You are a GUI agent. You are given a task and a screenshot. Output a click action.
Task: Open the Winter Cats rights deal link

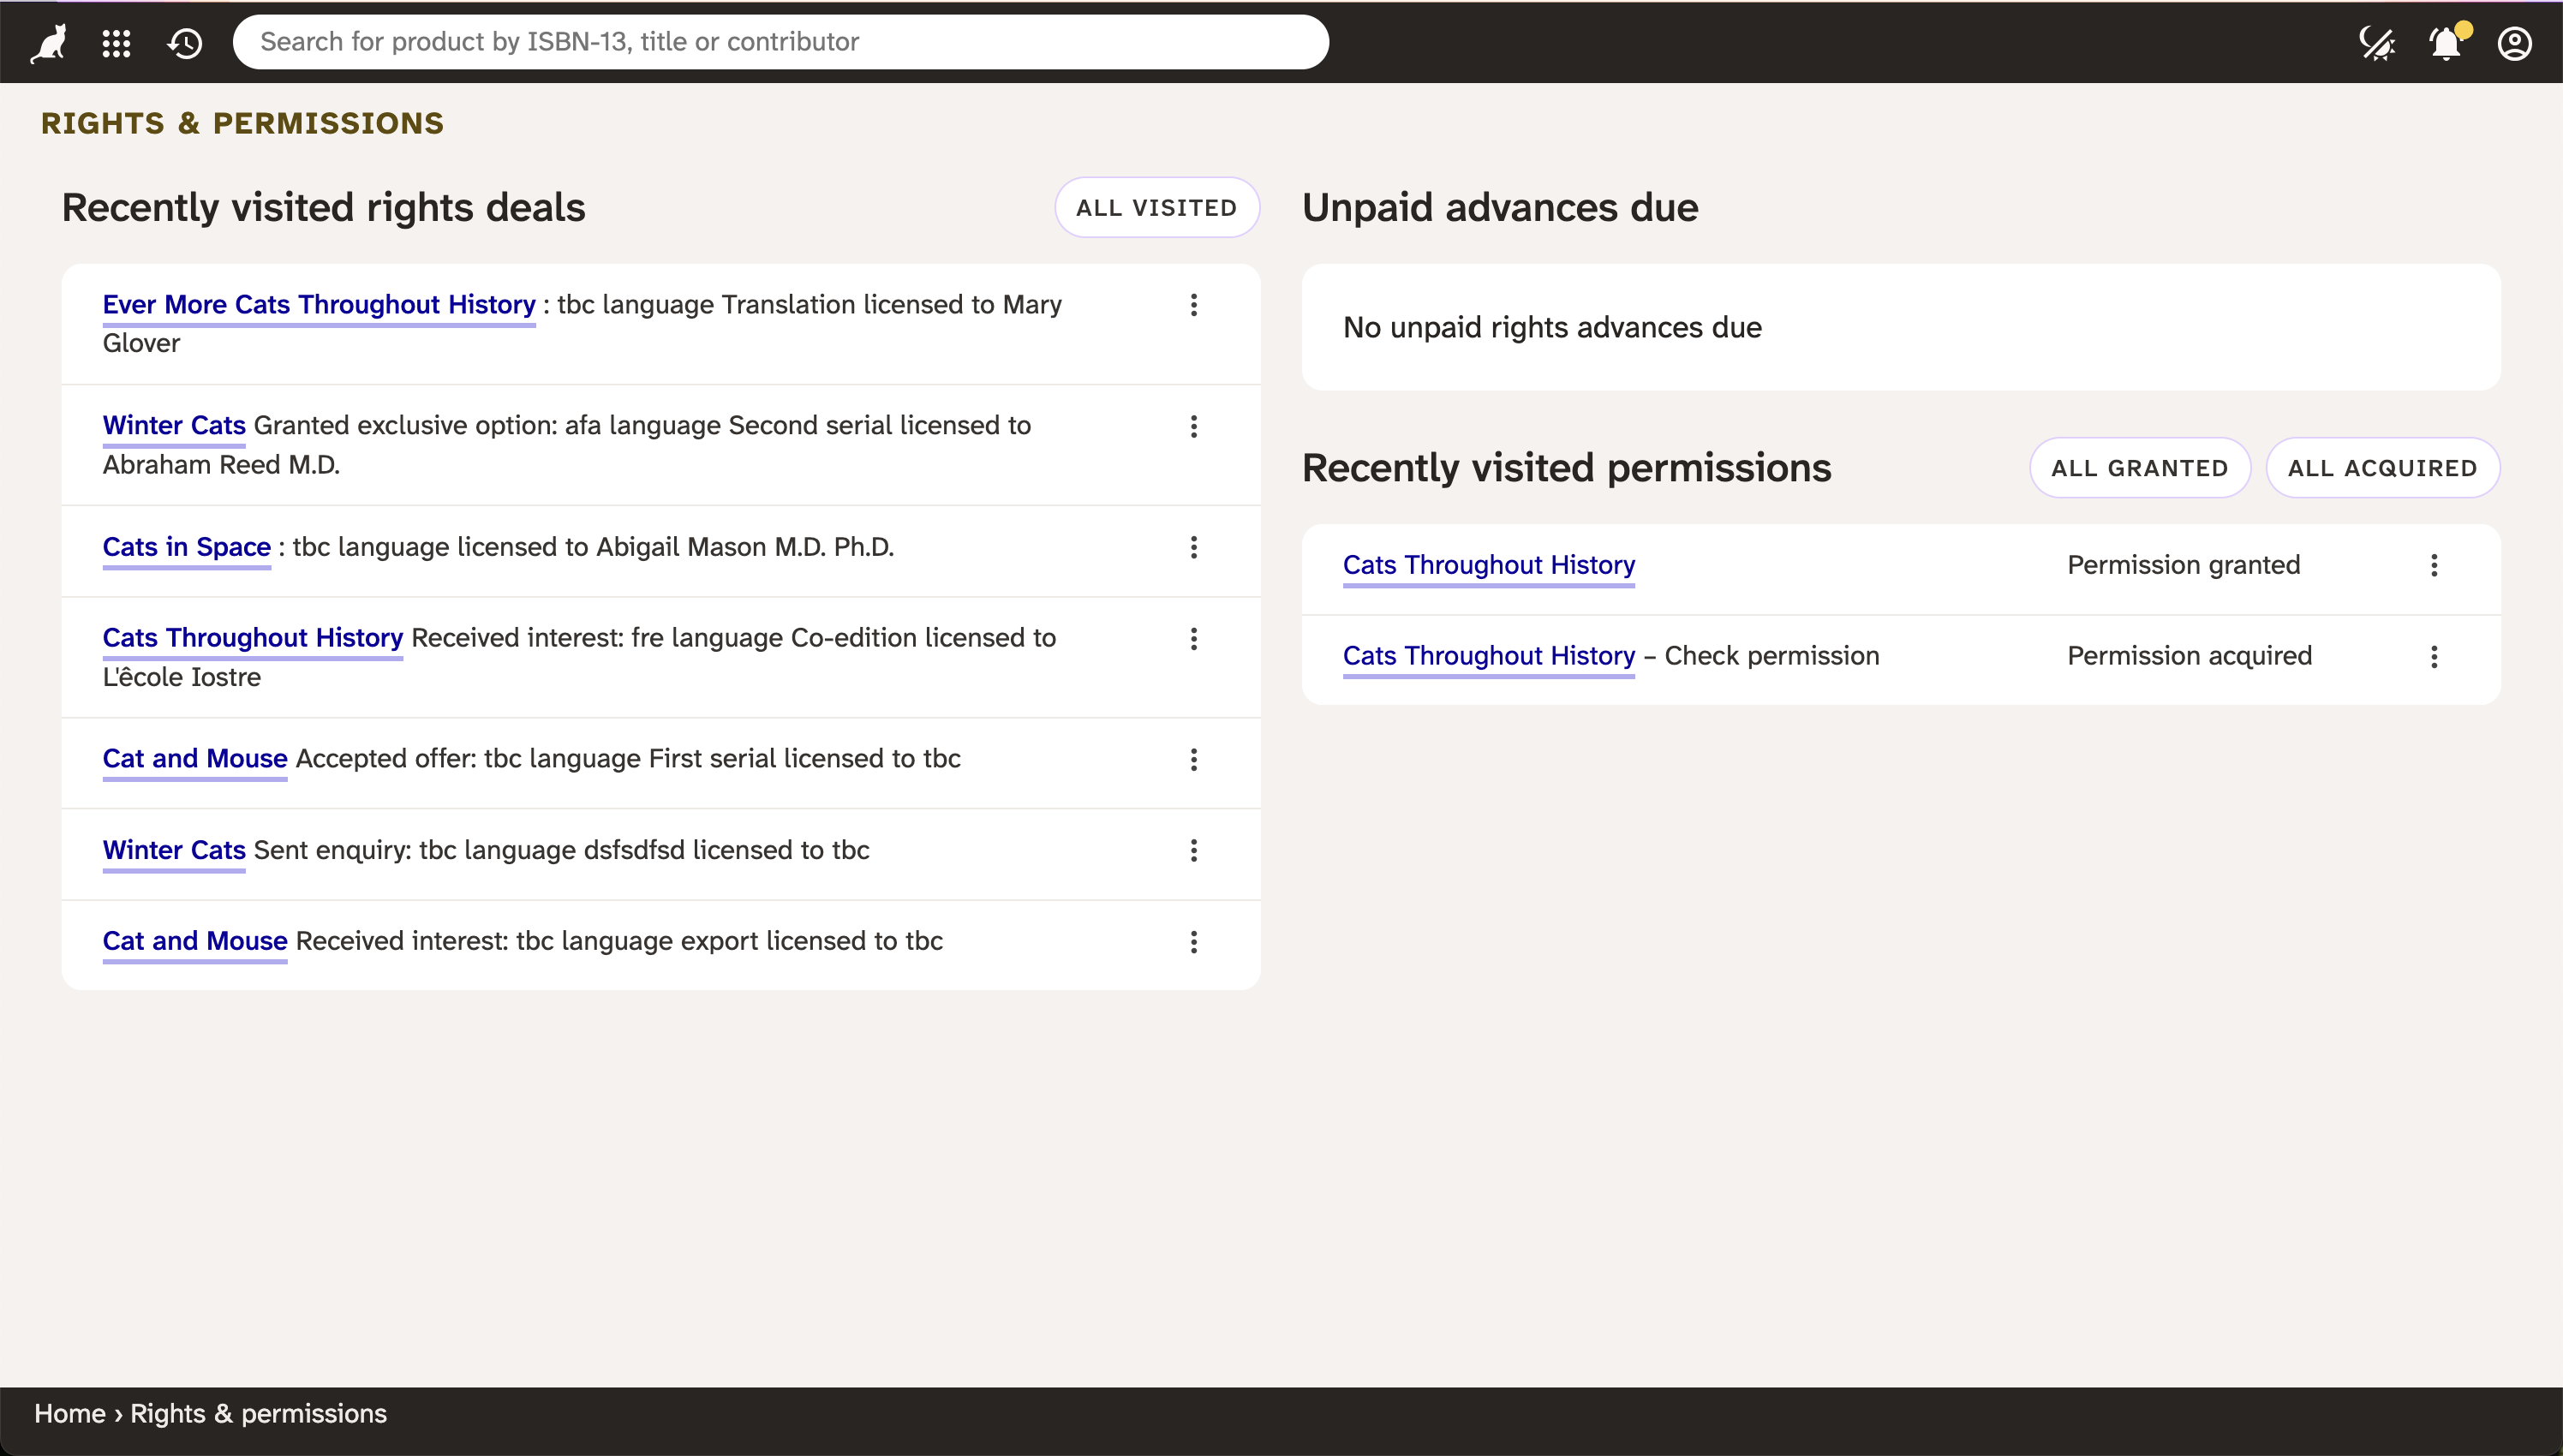[172, 425]
